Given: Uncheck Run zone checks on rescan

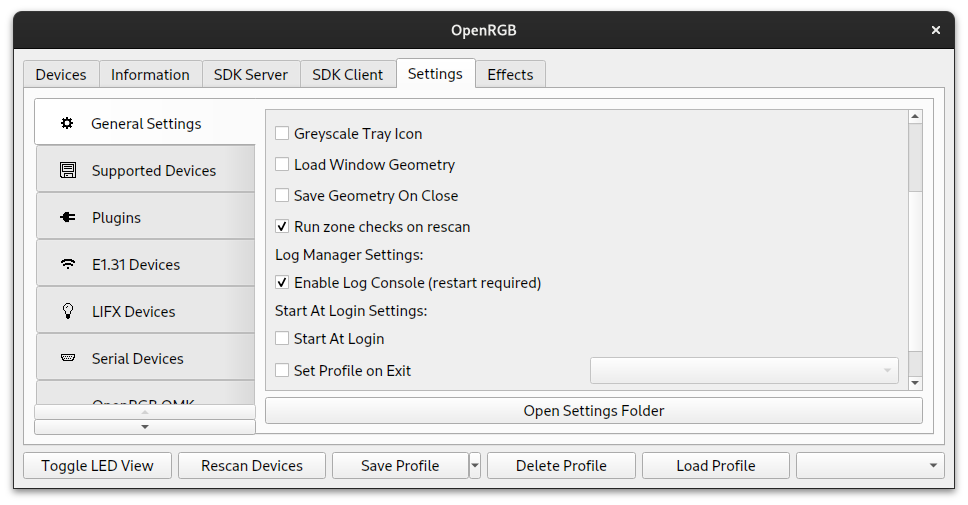Looking at the screenshot, I should point(282,227).
